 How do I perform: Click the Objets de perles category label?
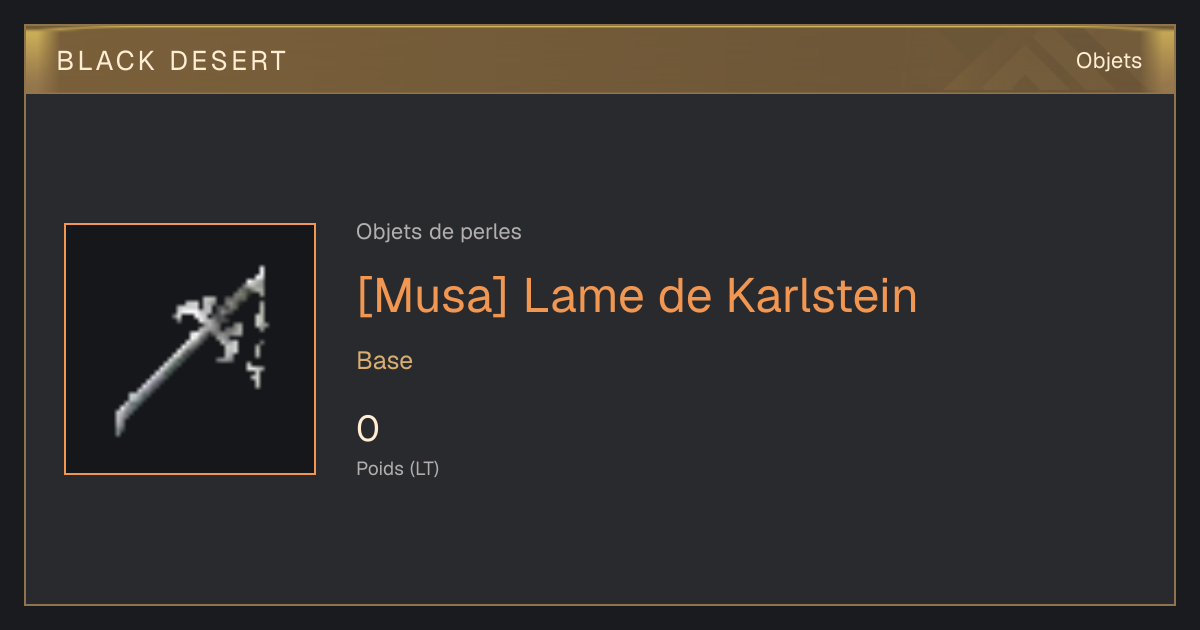point(439,232)
